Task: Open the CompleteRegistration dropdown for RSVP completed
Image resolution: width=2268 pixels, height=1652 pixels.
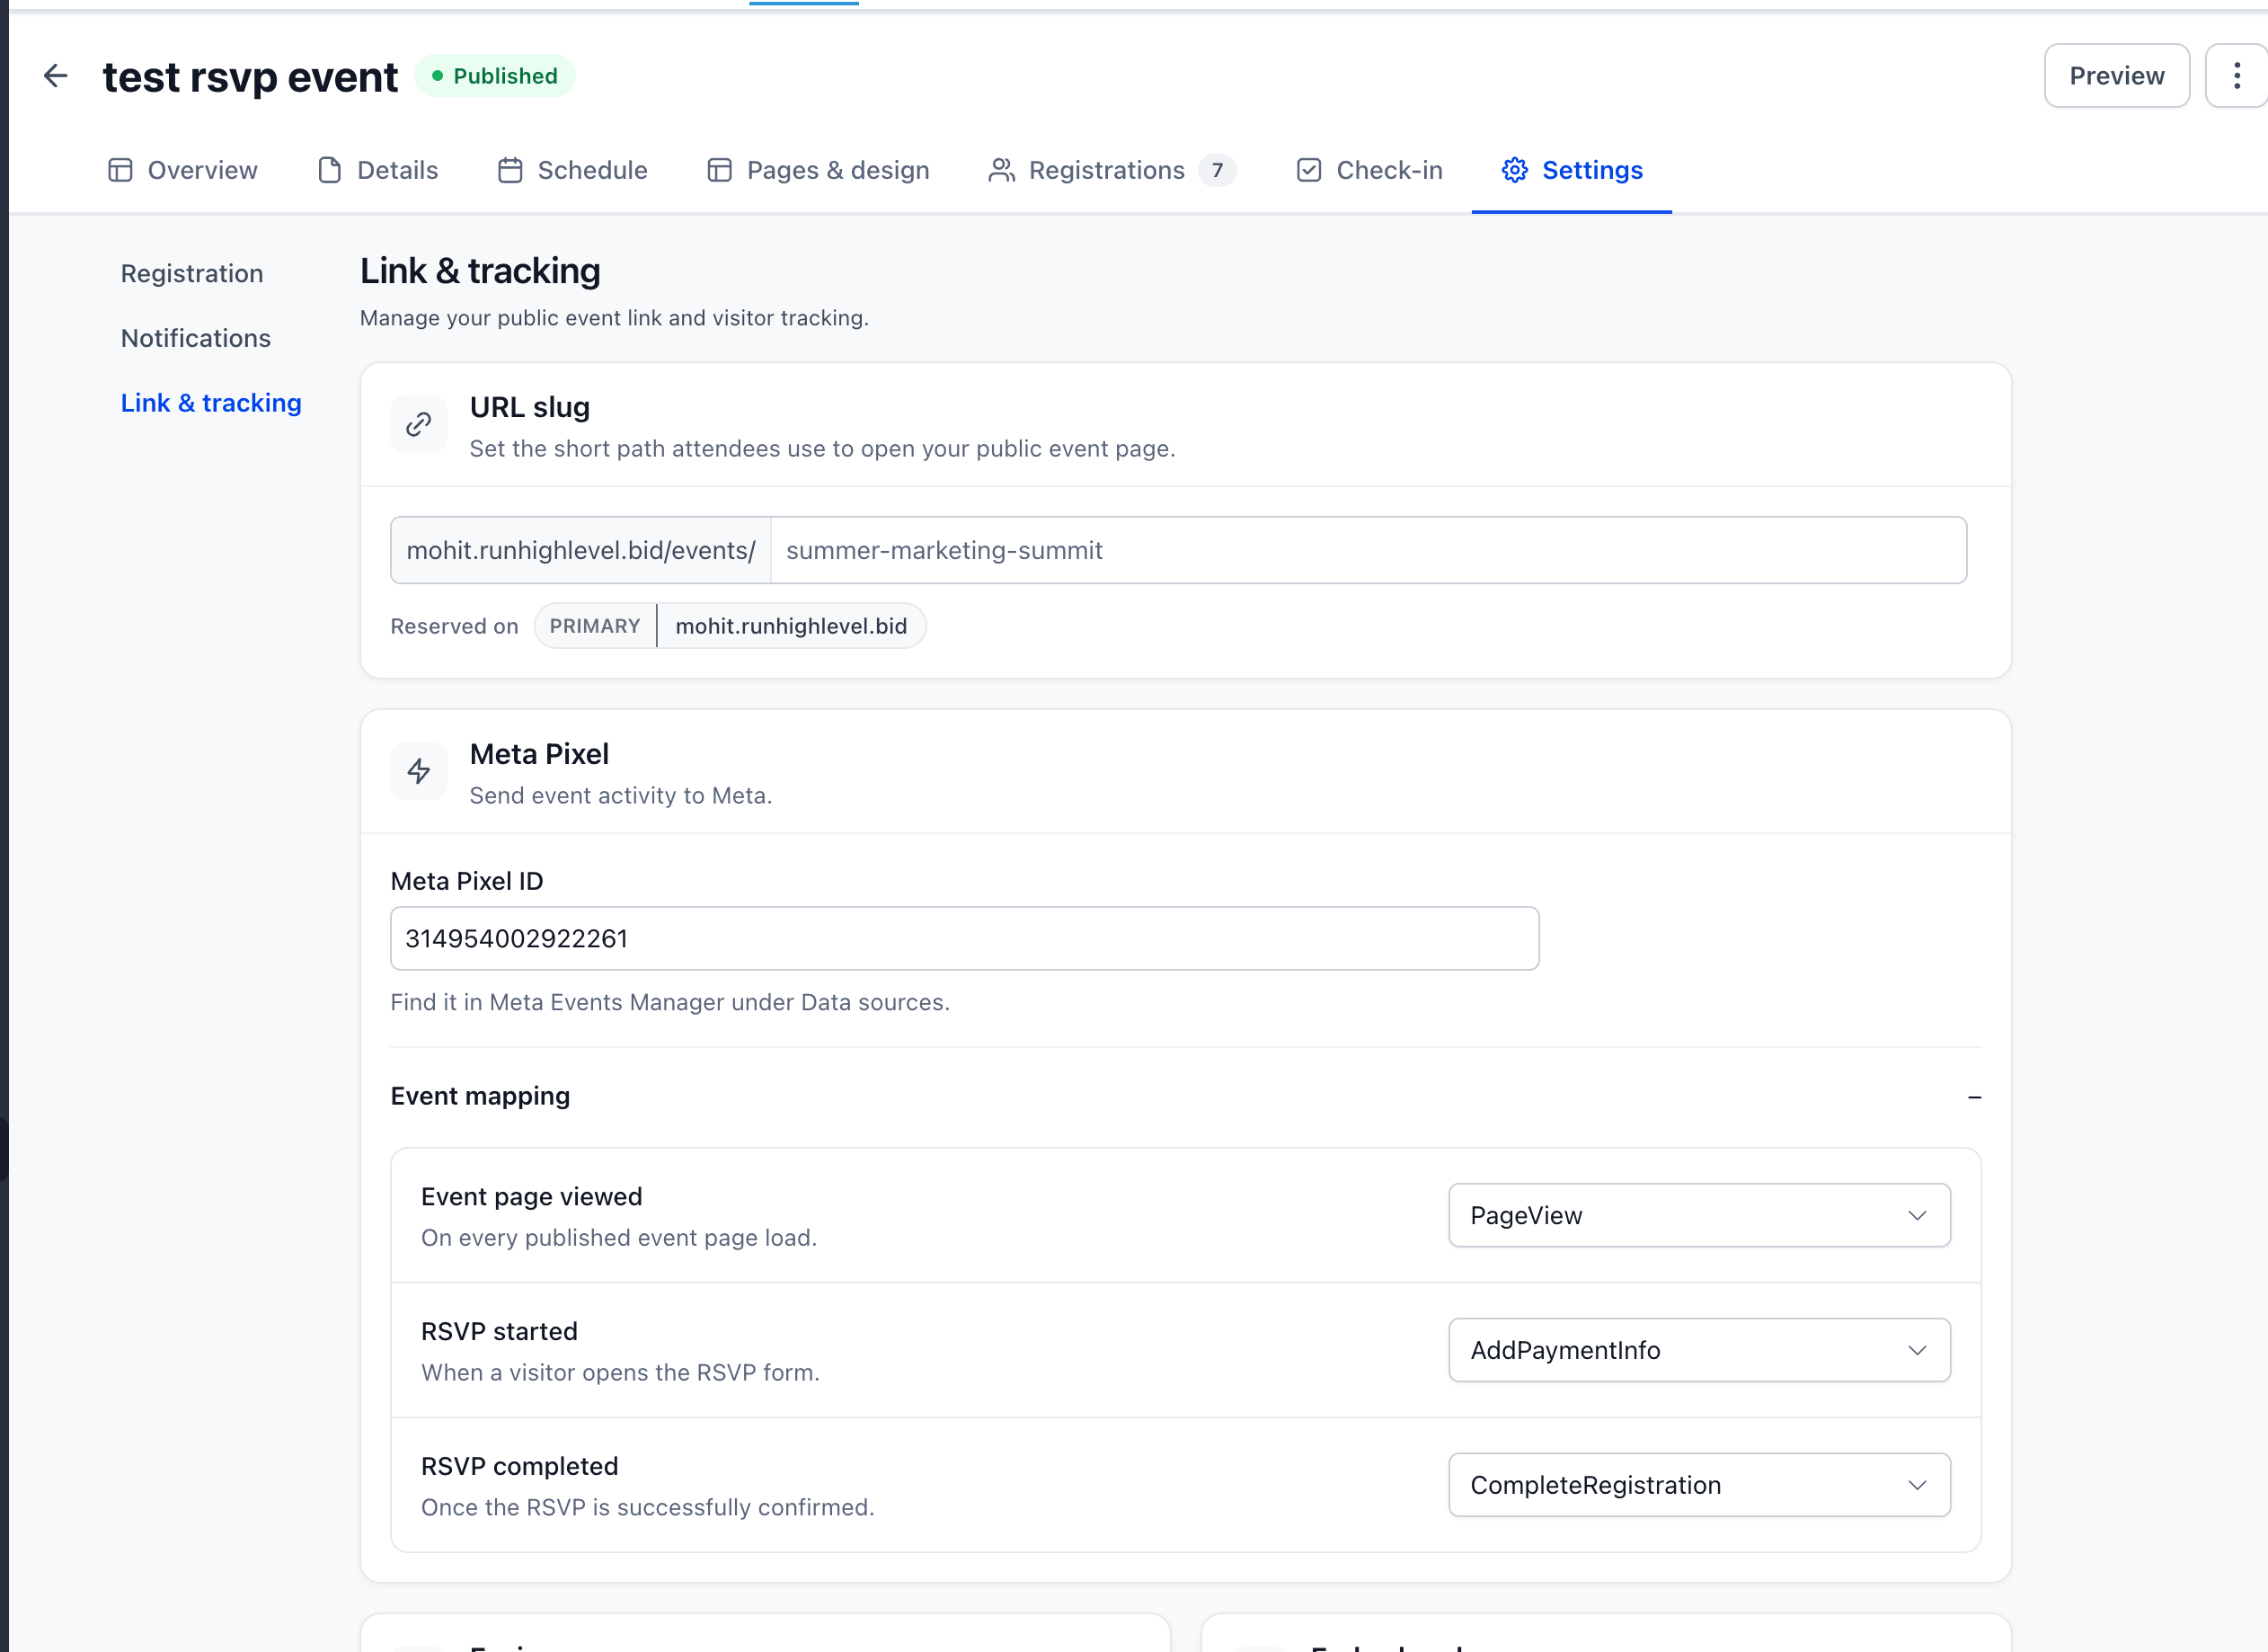Action: (x=1699, y=1485)
